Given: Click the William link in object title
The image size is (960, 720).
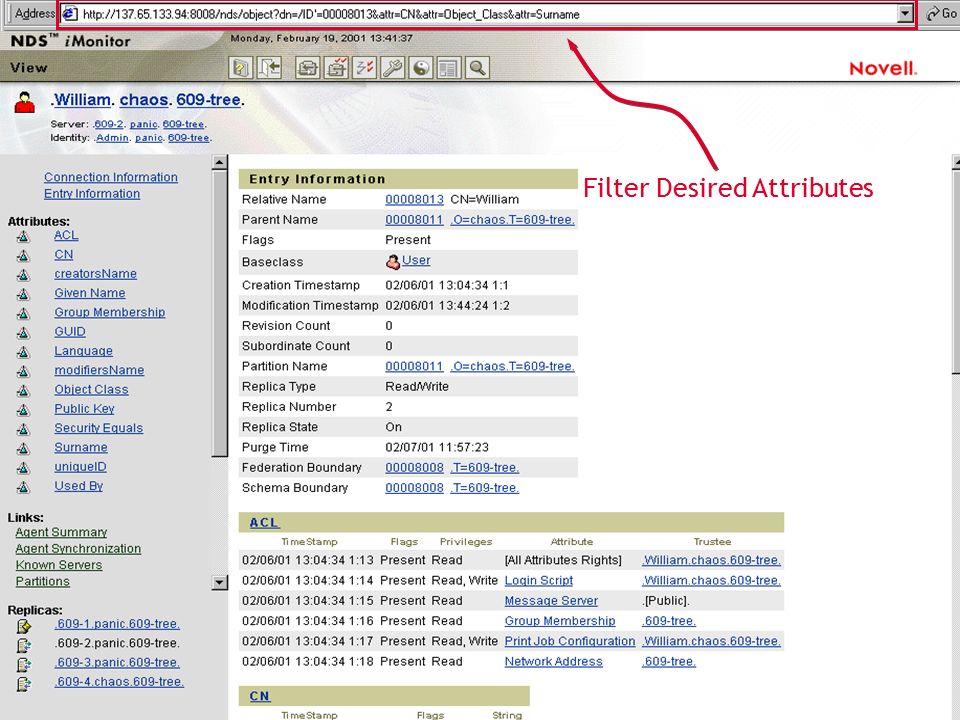Looking at the screenshot, I should pyautogui.click(x=82, y=99).
